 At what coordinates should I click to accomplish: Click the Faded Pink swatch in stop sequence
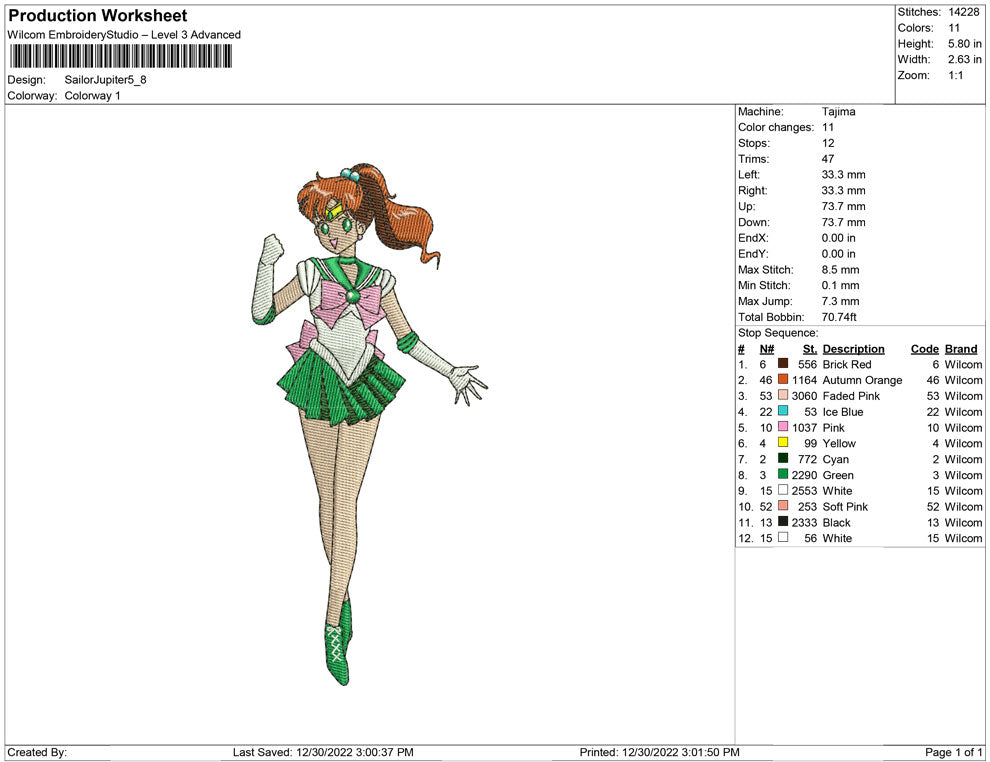click(x=784, y=396)
